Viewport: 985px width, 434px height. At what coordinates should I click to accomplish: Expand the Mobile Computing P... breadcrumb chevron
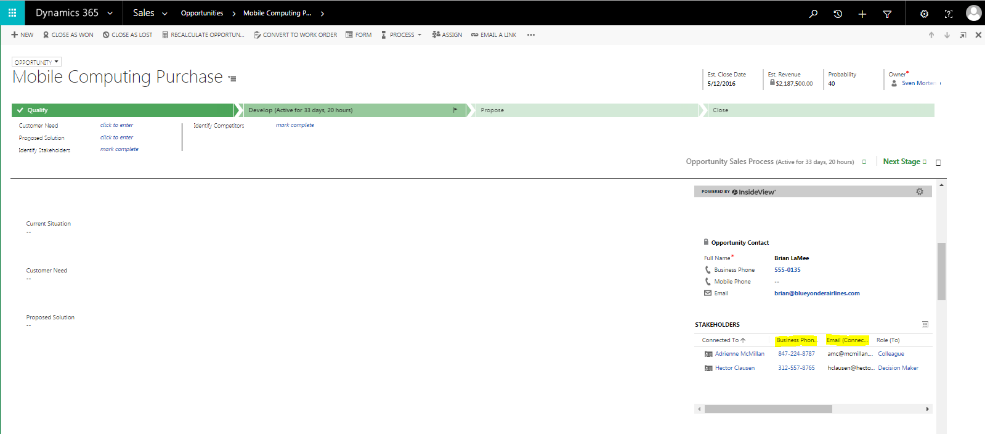322,13
